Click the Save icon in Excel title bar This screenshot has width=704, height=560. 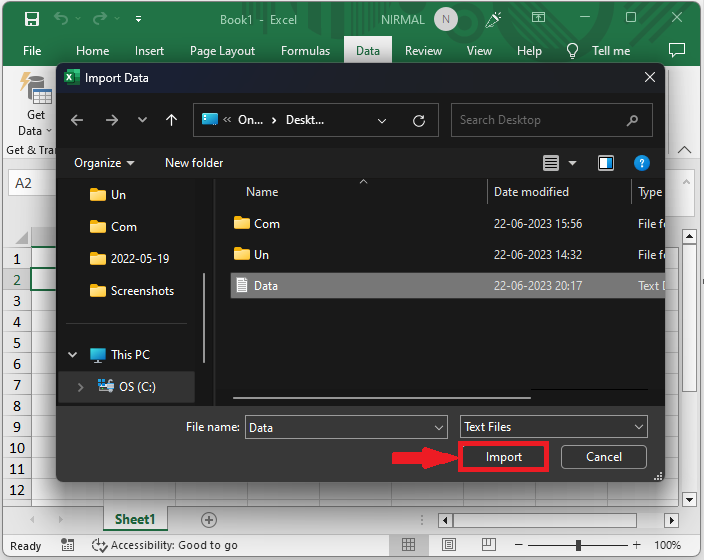point(31,19)
